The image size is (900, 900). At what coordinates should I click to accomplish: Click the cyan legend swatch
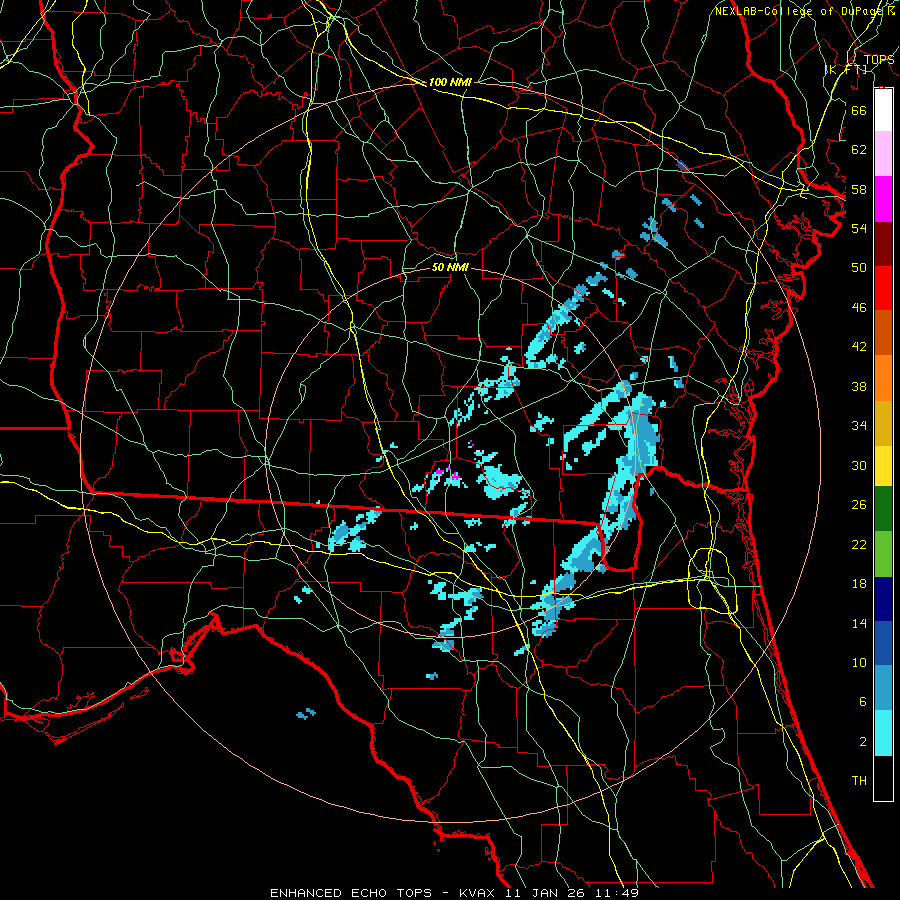(883, 732)
